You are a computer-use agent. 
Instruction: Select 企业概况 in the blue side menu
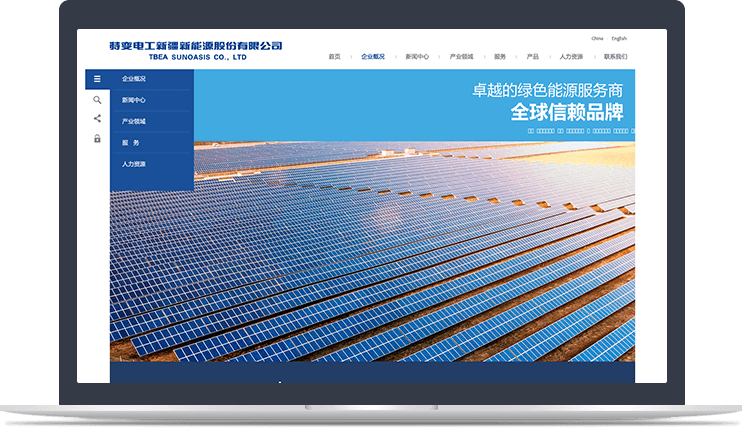(x=134, y=78)
